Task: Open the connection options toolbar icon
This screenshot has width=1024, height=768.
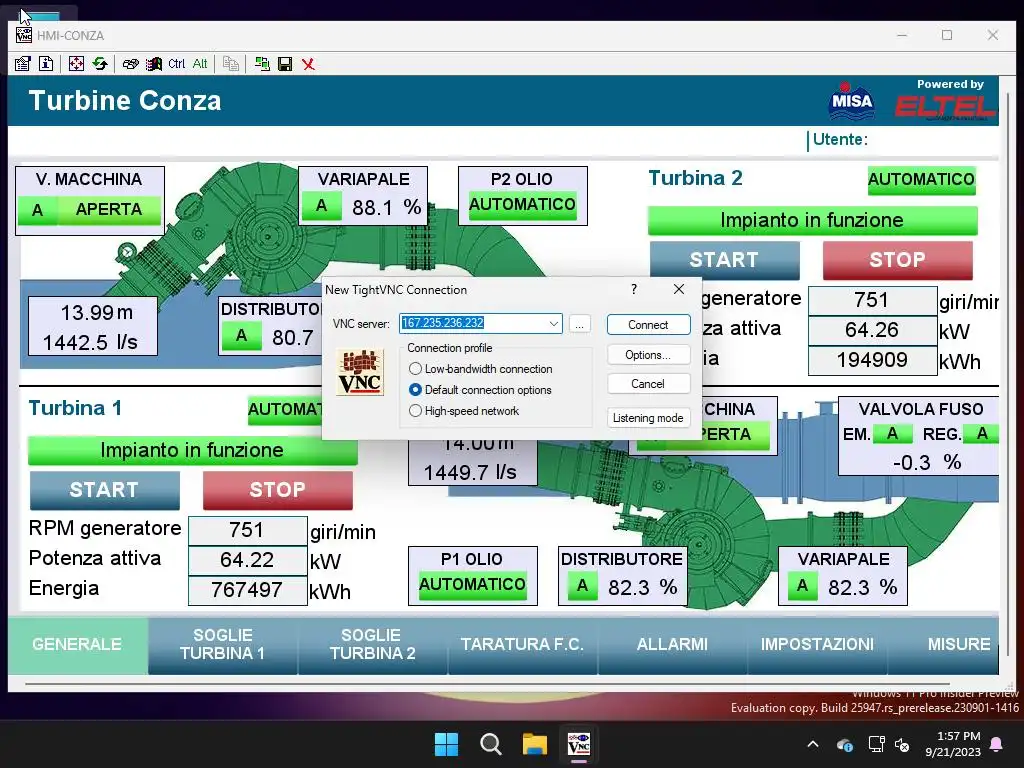Action: (x=23, y=64)
